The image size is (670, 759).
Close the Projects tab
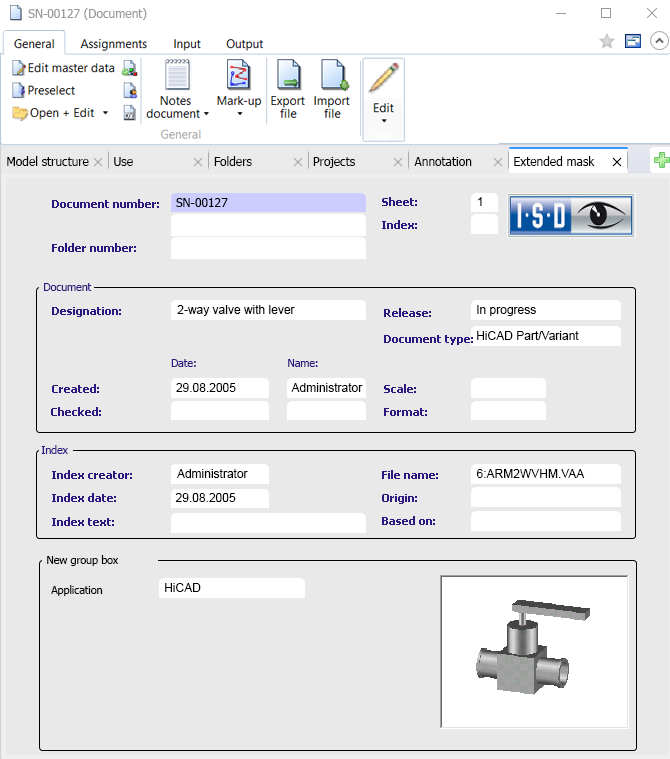click(x=398, y=162)
